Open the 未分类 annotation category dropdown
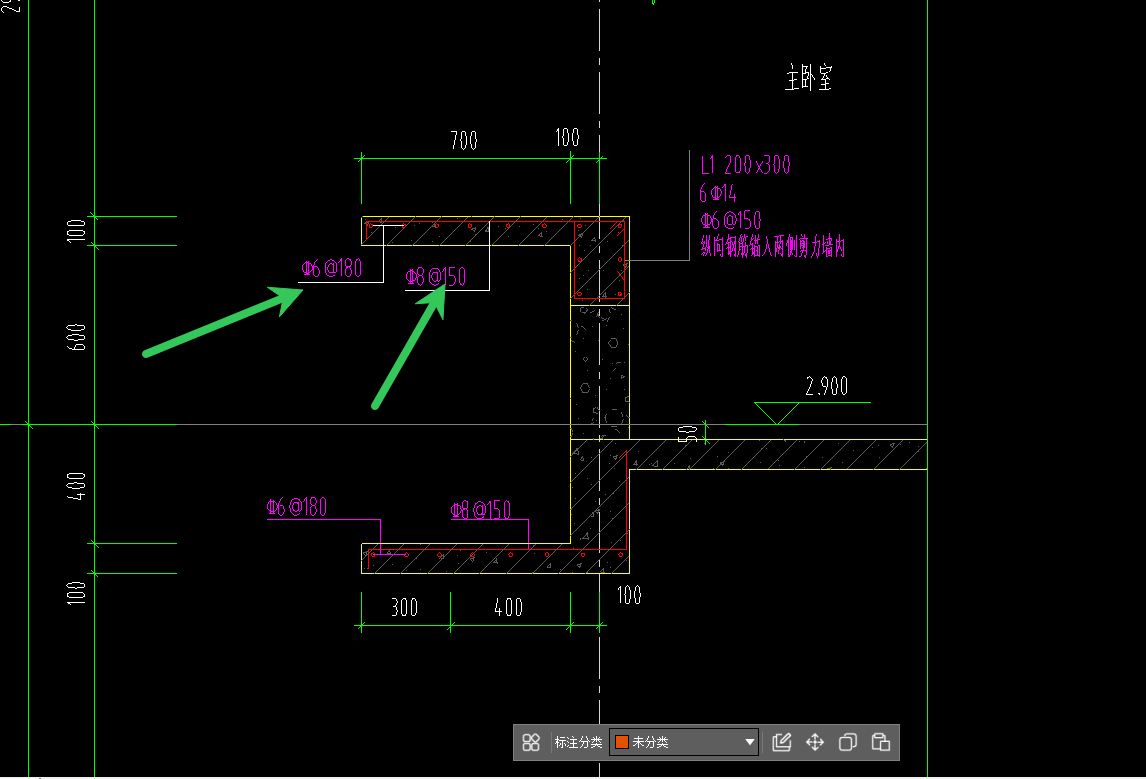Viewport: 1146px width, 779px height. 684,742
